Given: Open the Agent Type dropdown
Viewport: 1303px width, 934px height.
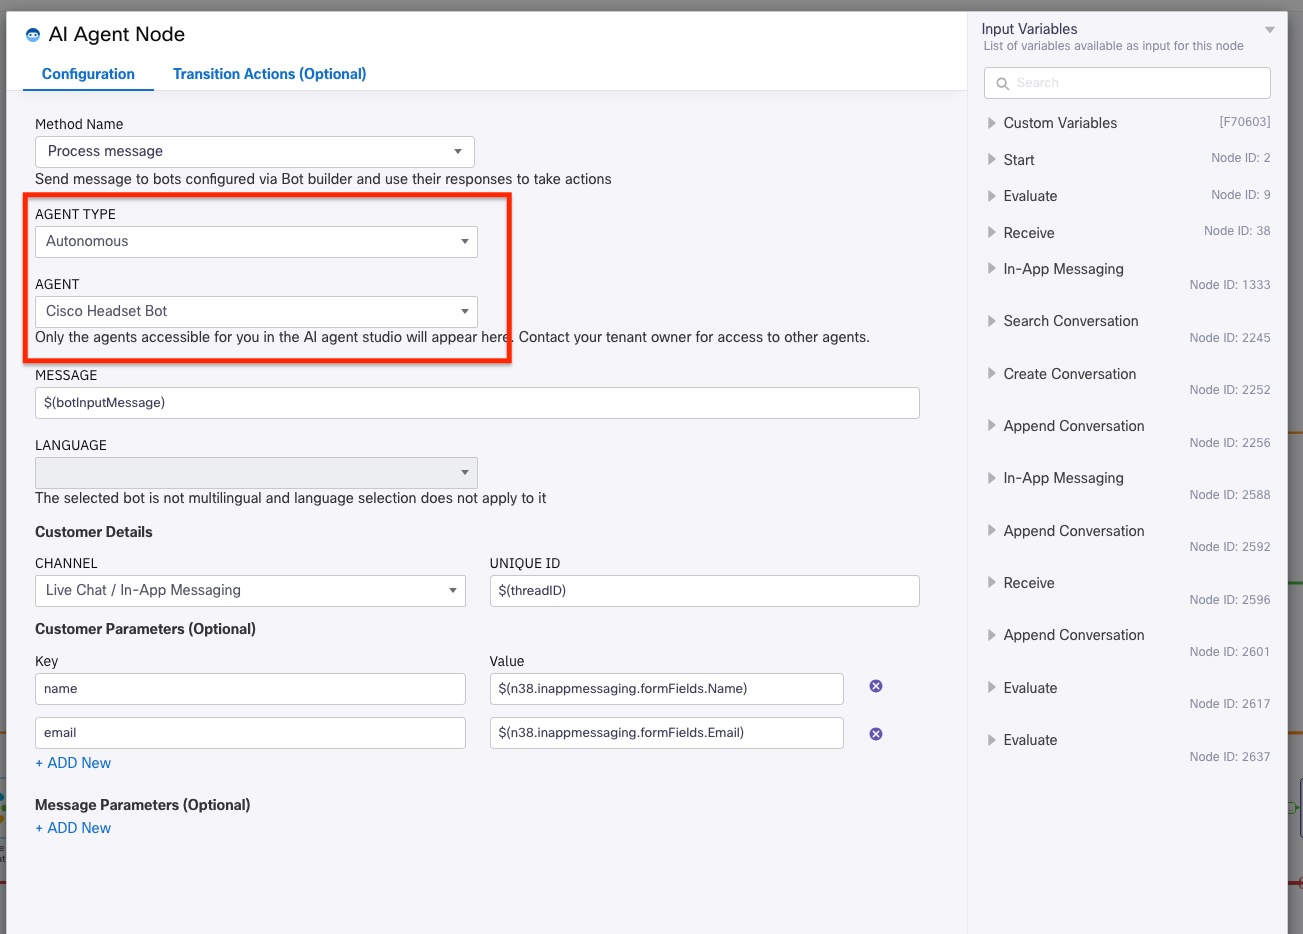Looking at the screenshot, I should pyautogui.click(x=256, y=242).
